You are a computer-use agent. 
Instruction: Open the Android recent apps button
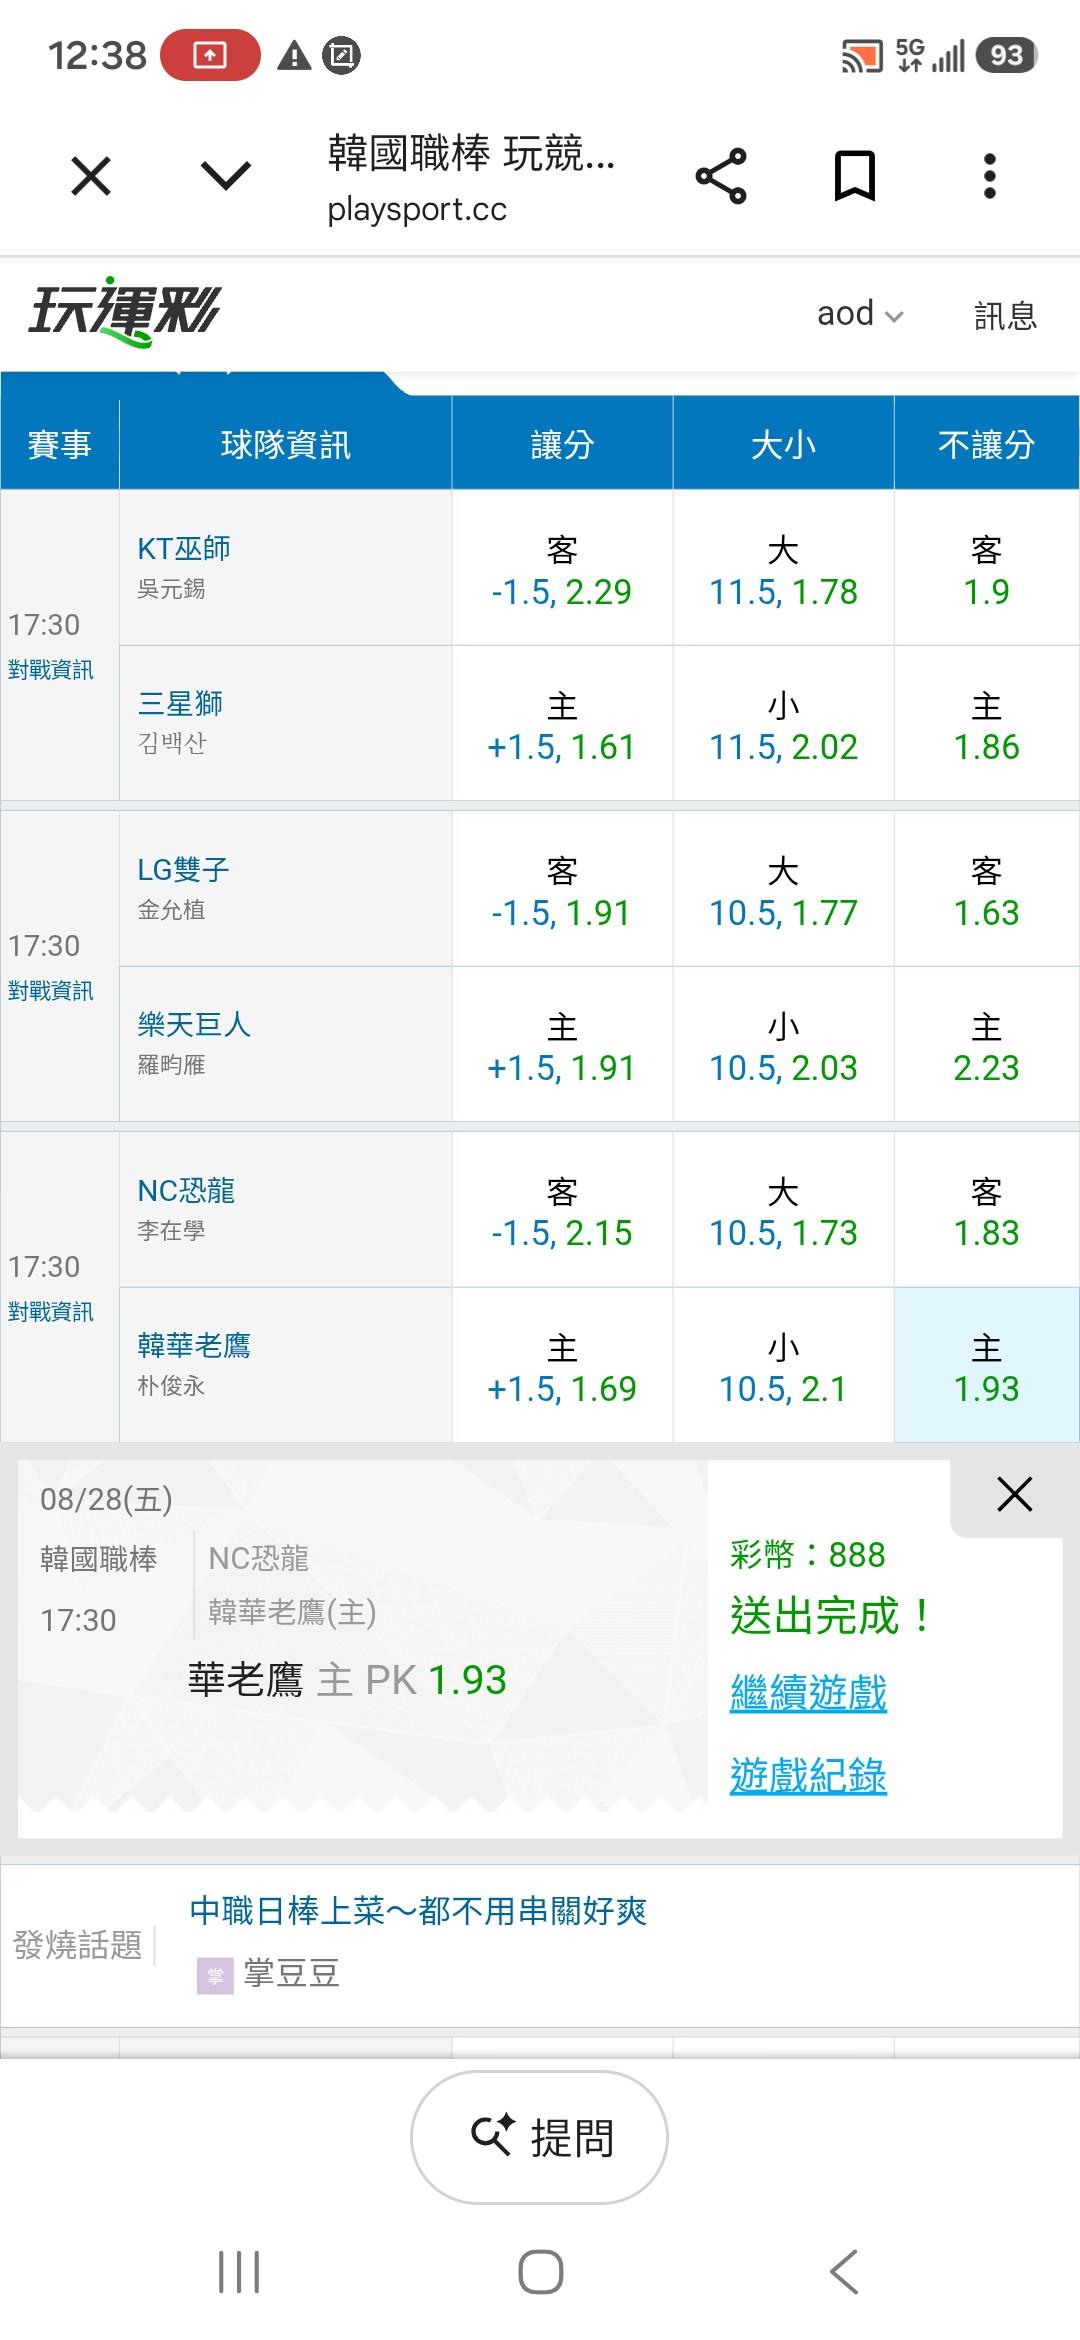click(x=239, y=2272)
